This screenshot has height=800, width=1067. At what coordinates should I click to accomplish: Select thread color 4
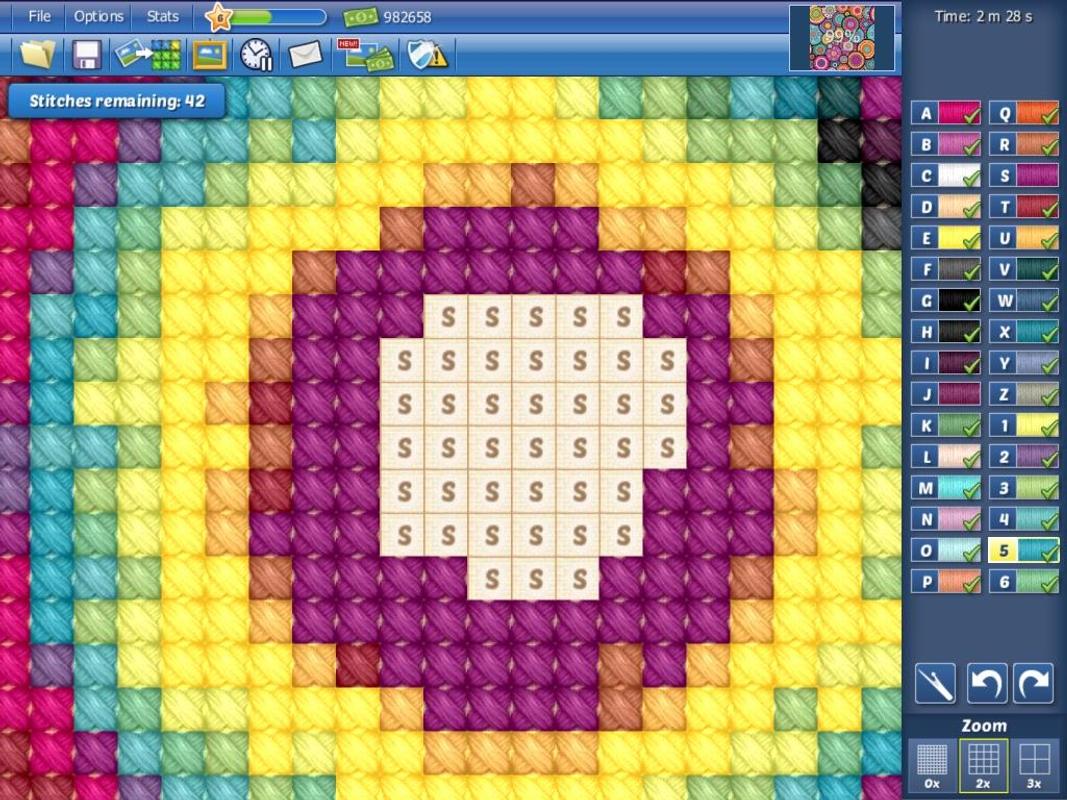(1023, 519)
